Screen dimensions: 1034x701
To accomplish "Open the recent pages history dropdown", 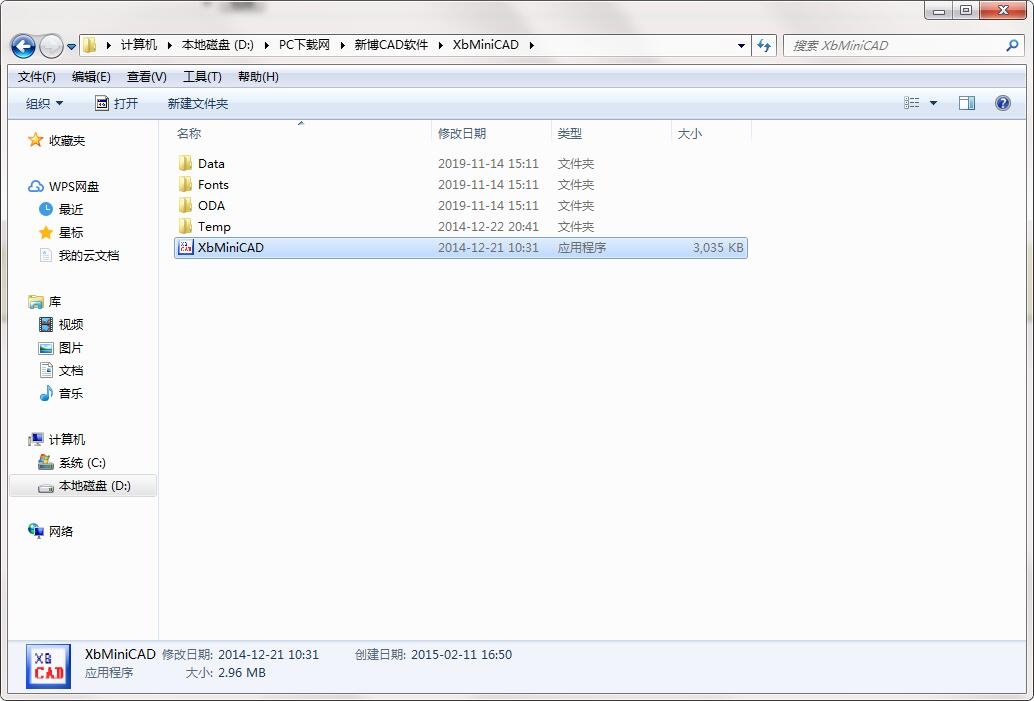I will [x=71, y=47].
